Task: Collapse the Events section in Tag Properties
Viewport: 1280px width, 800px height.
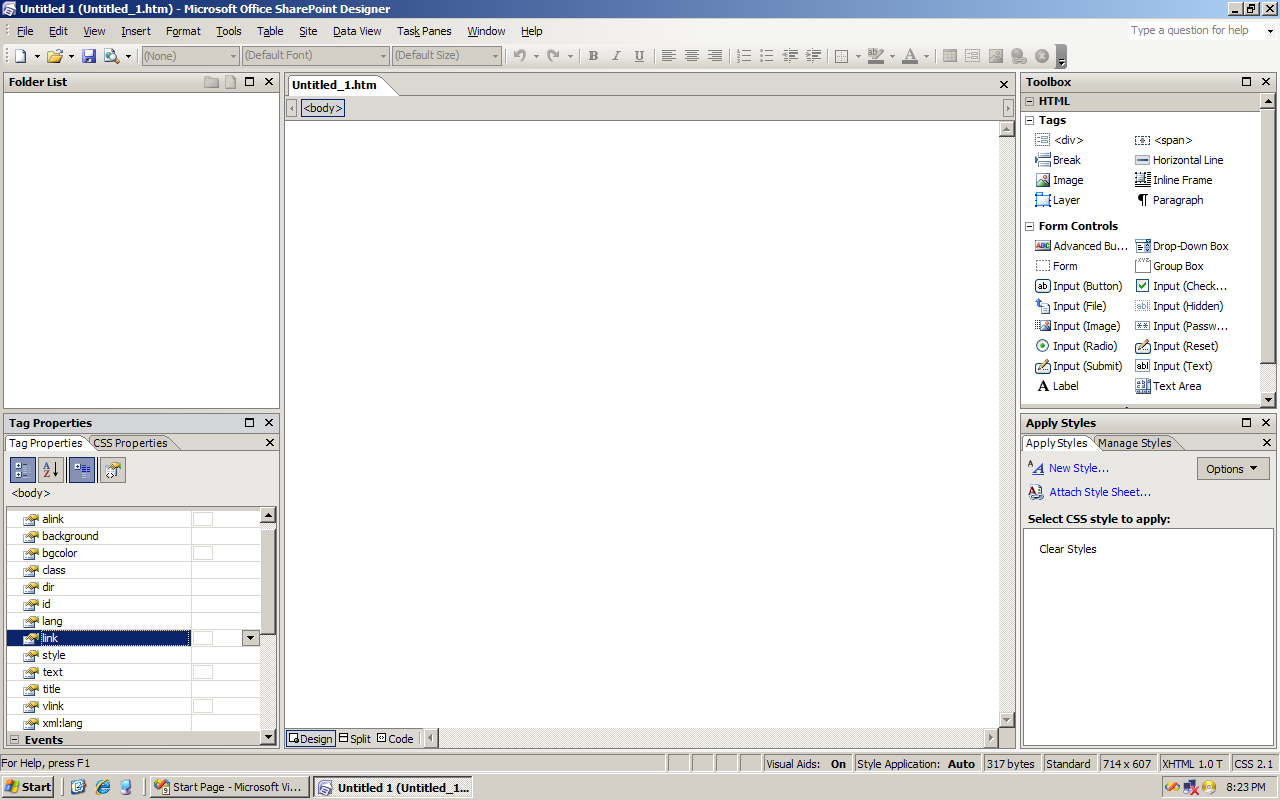Action: tap(15, 740)
